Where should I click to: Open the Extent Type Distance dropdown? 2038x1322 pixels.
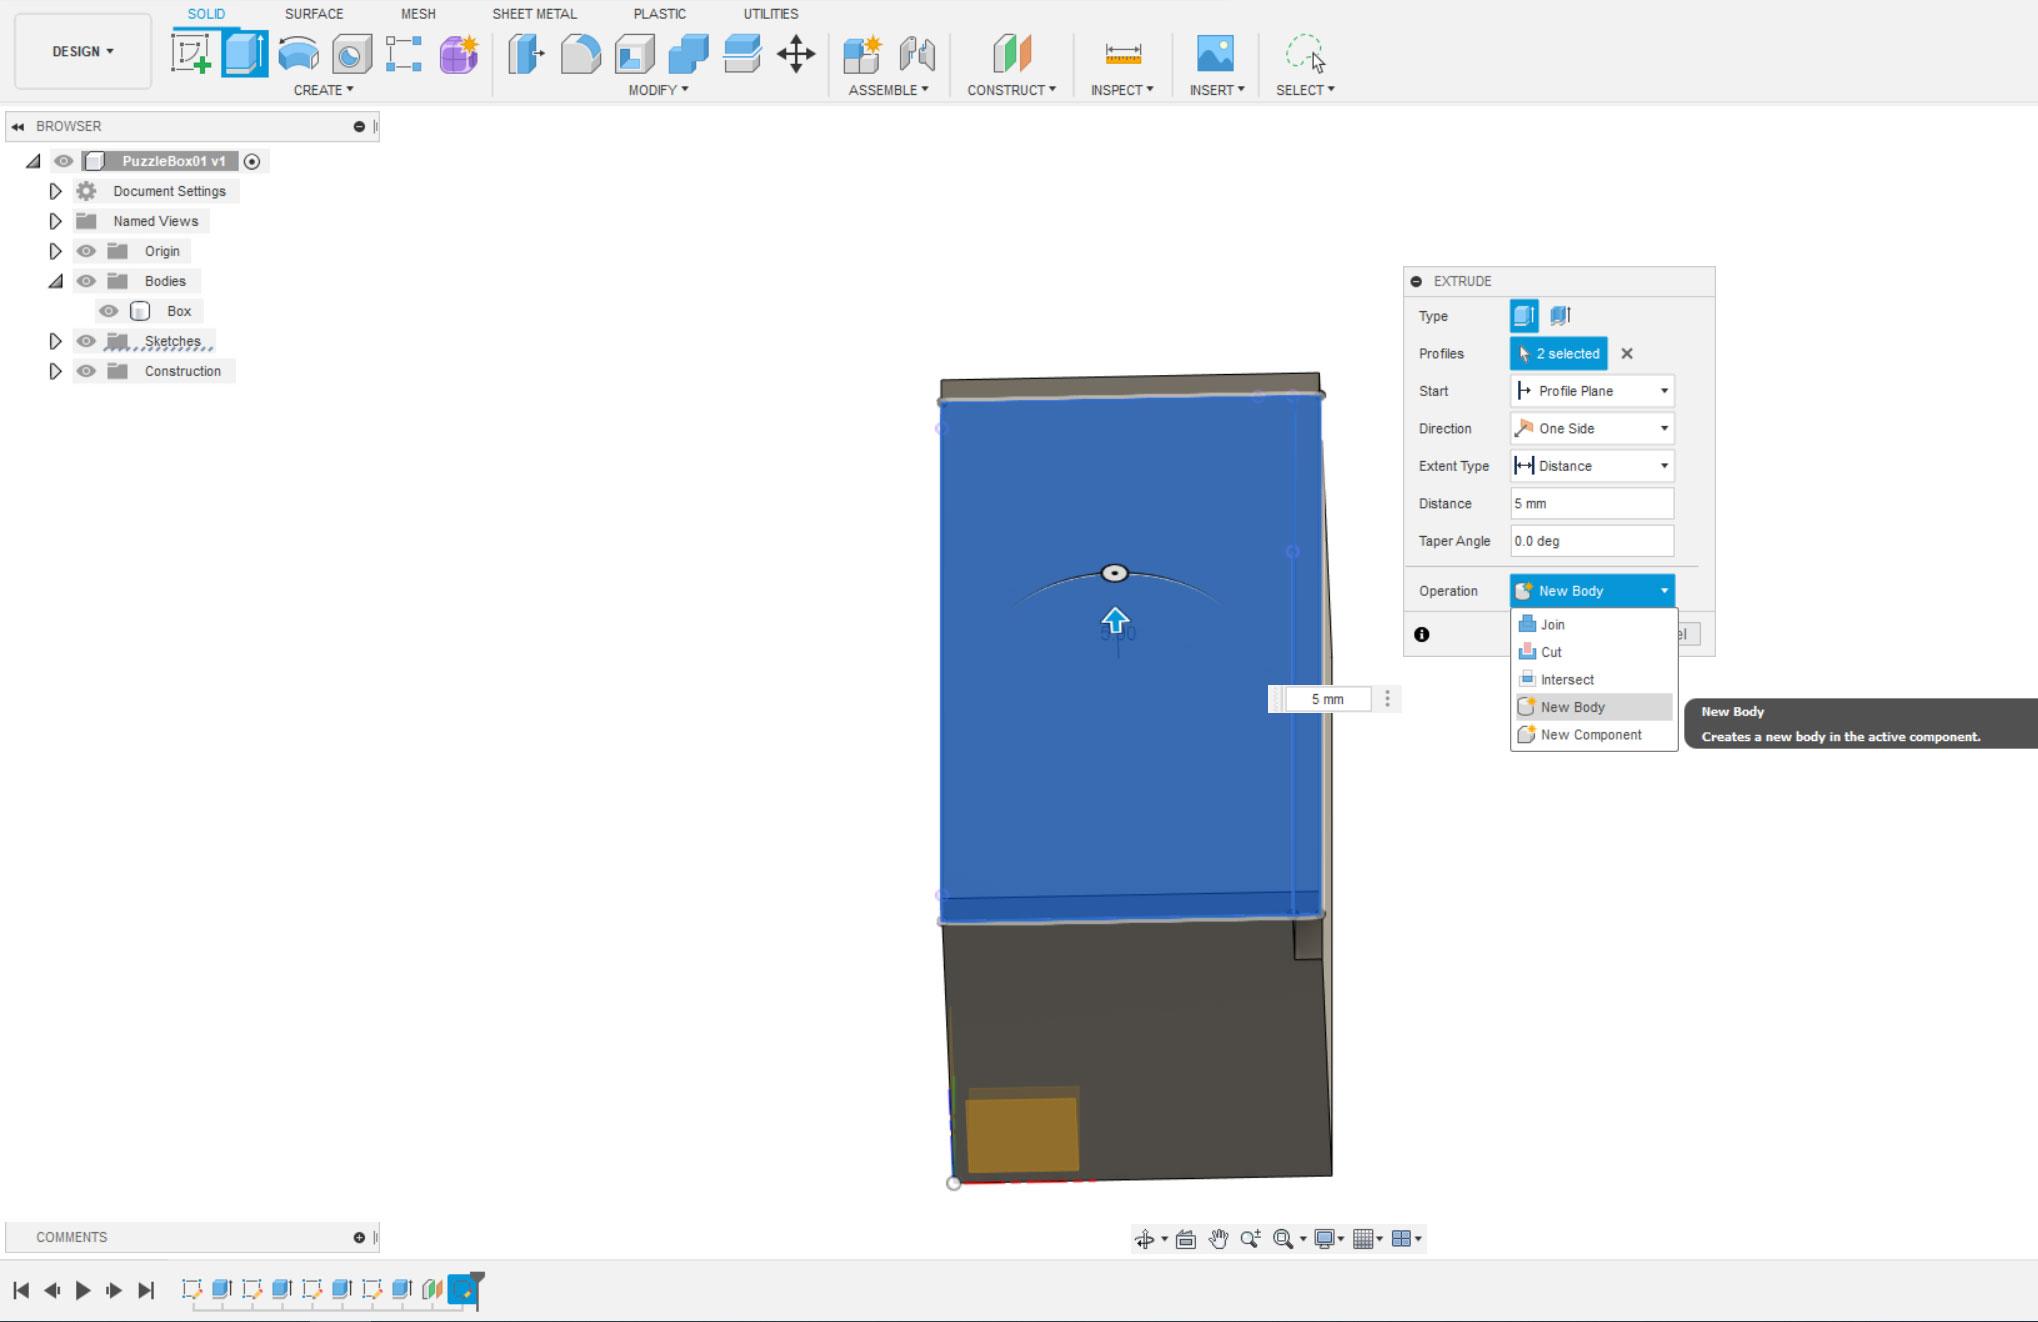[1592, 466]
